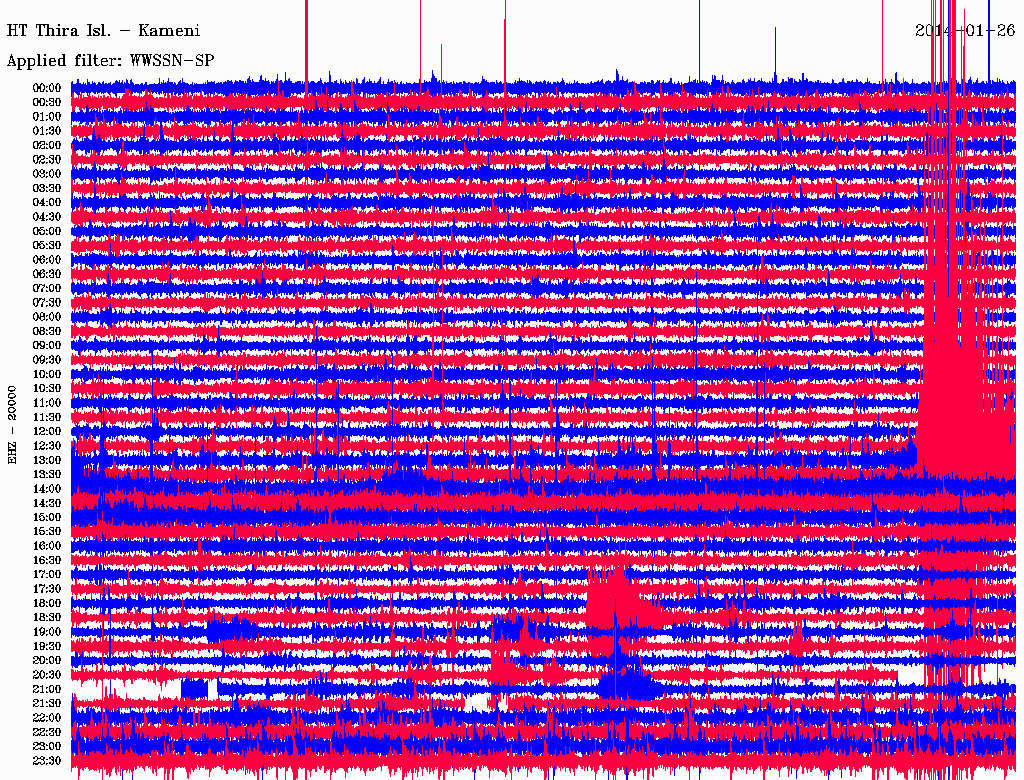Select the 23:30 time label
This screenshot has height=780, width=1024.
coord(47,761)
